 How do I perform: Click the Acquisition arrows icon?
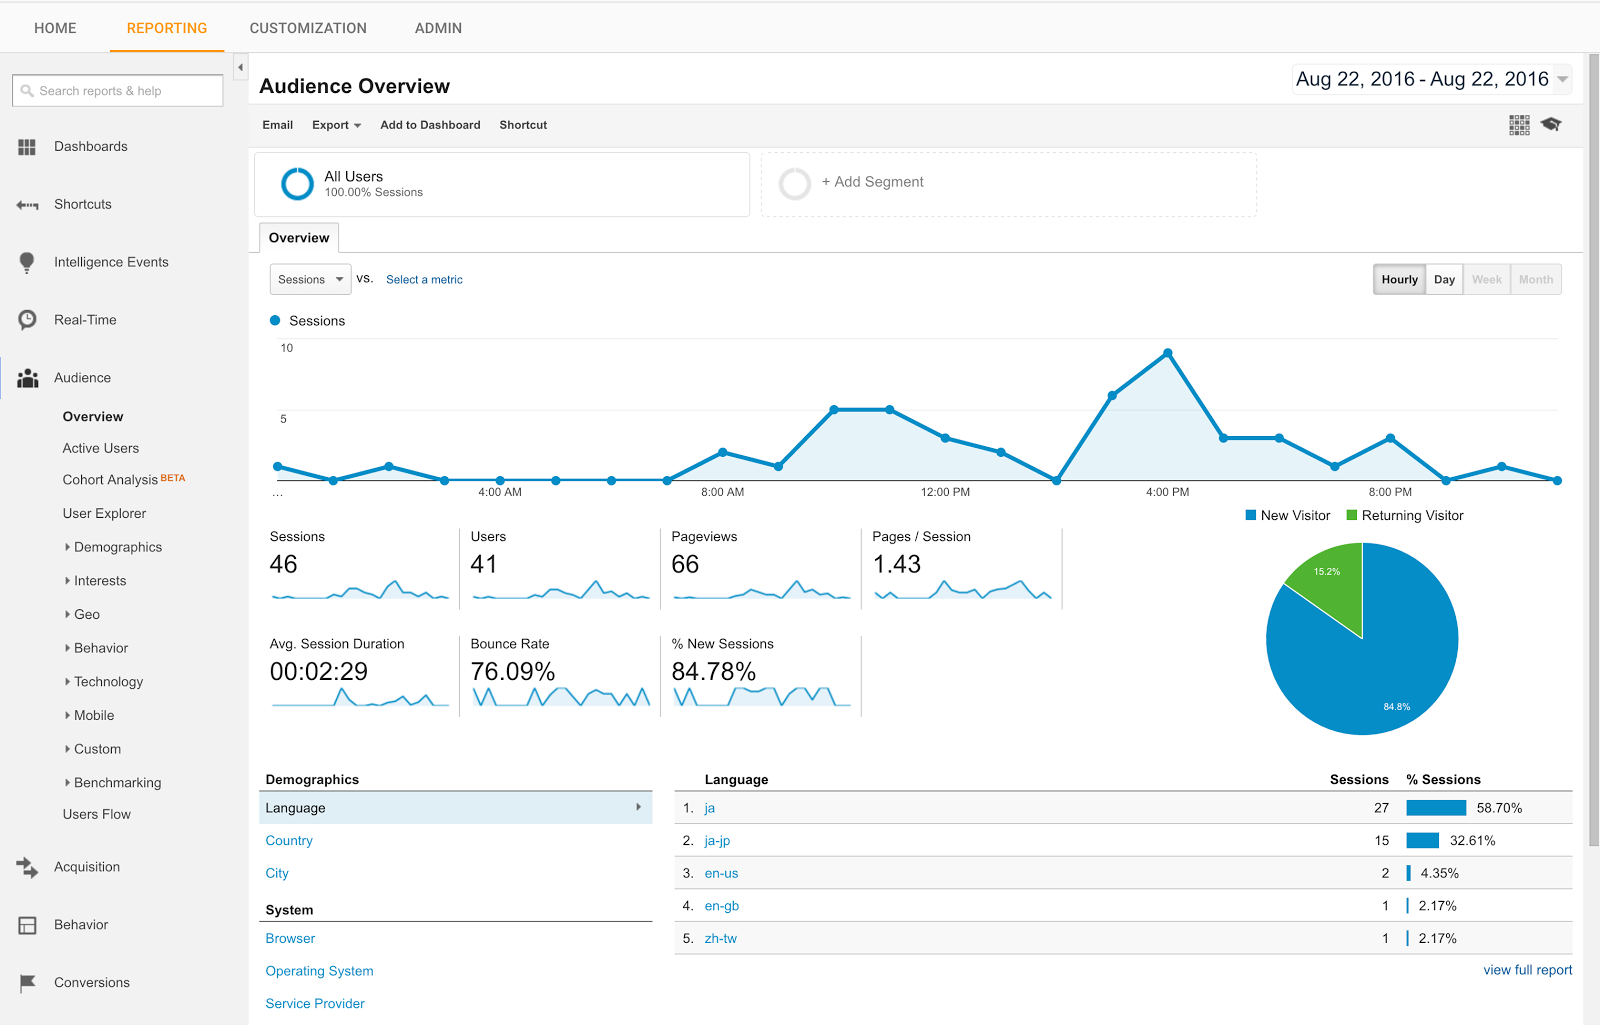27,867
